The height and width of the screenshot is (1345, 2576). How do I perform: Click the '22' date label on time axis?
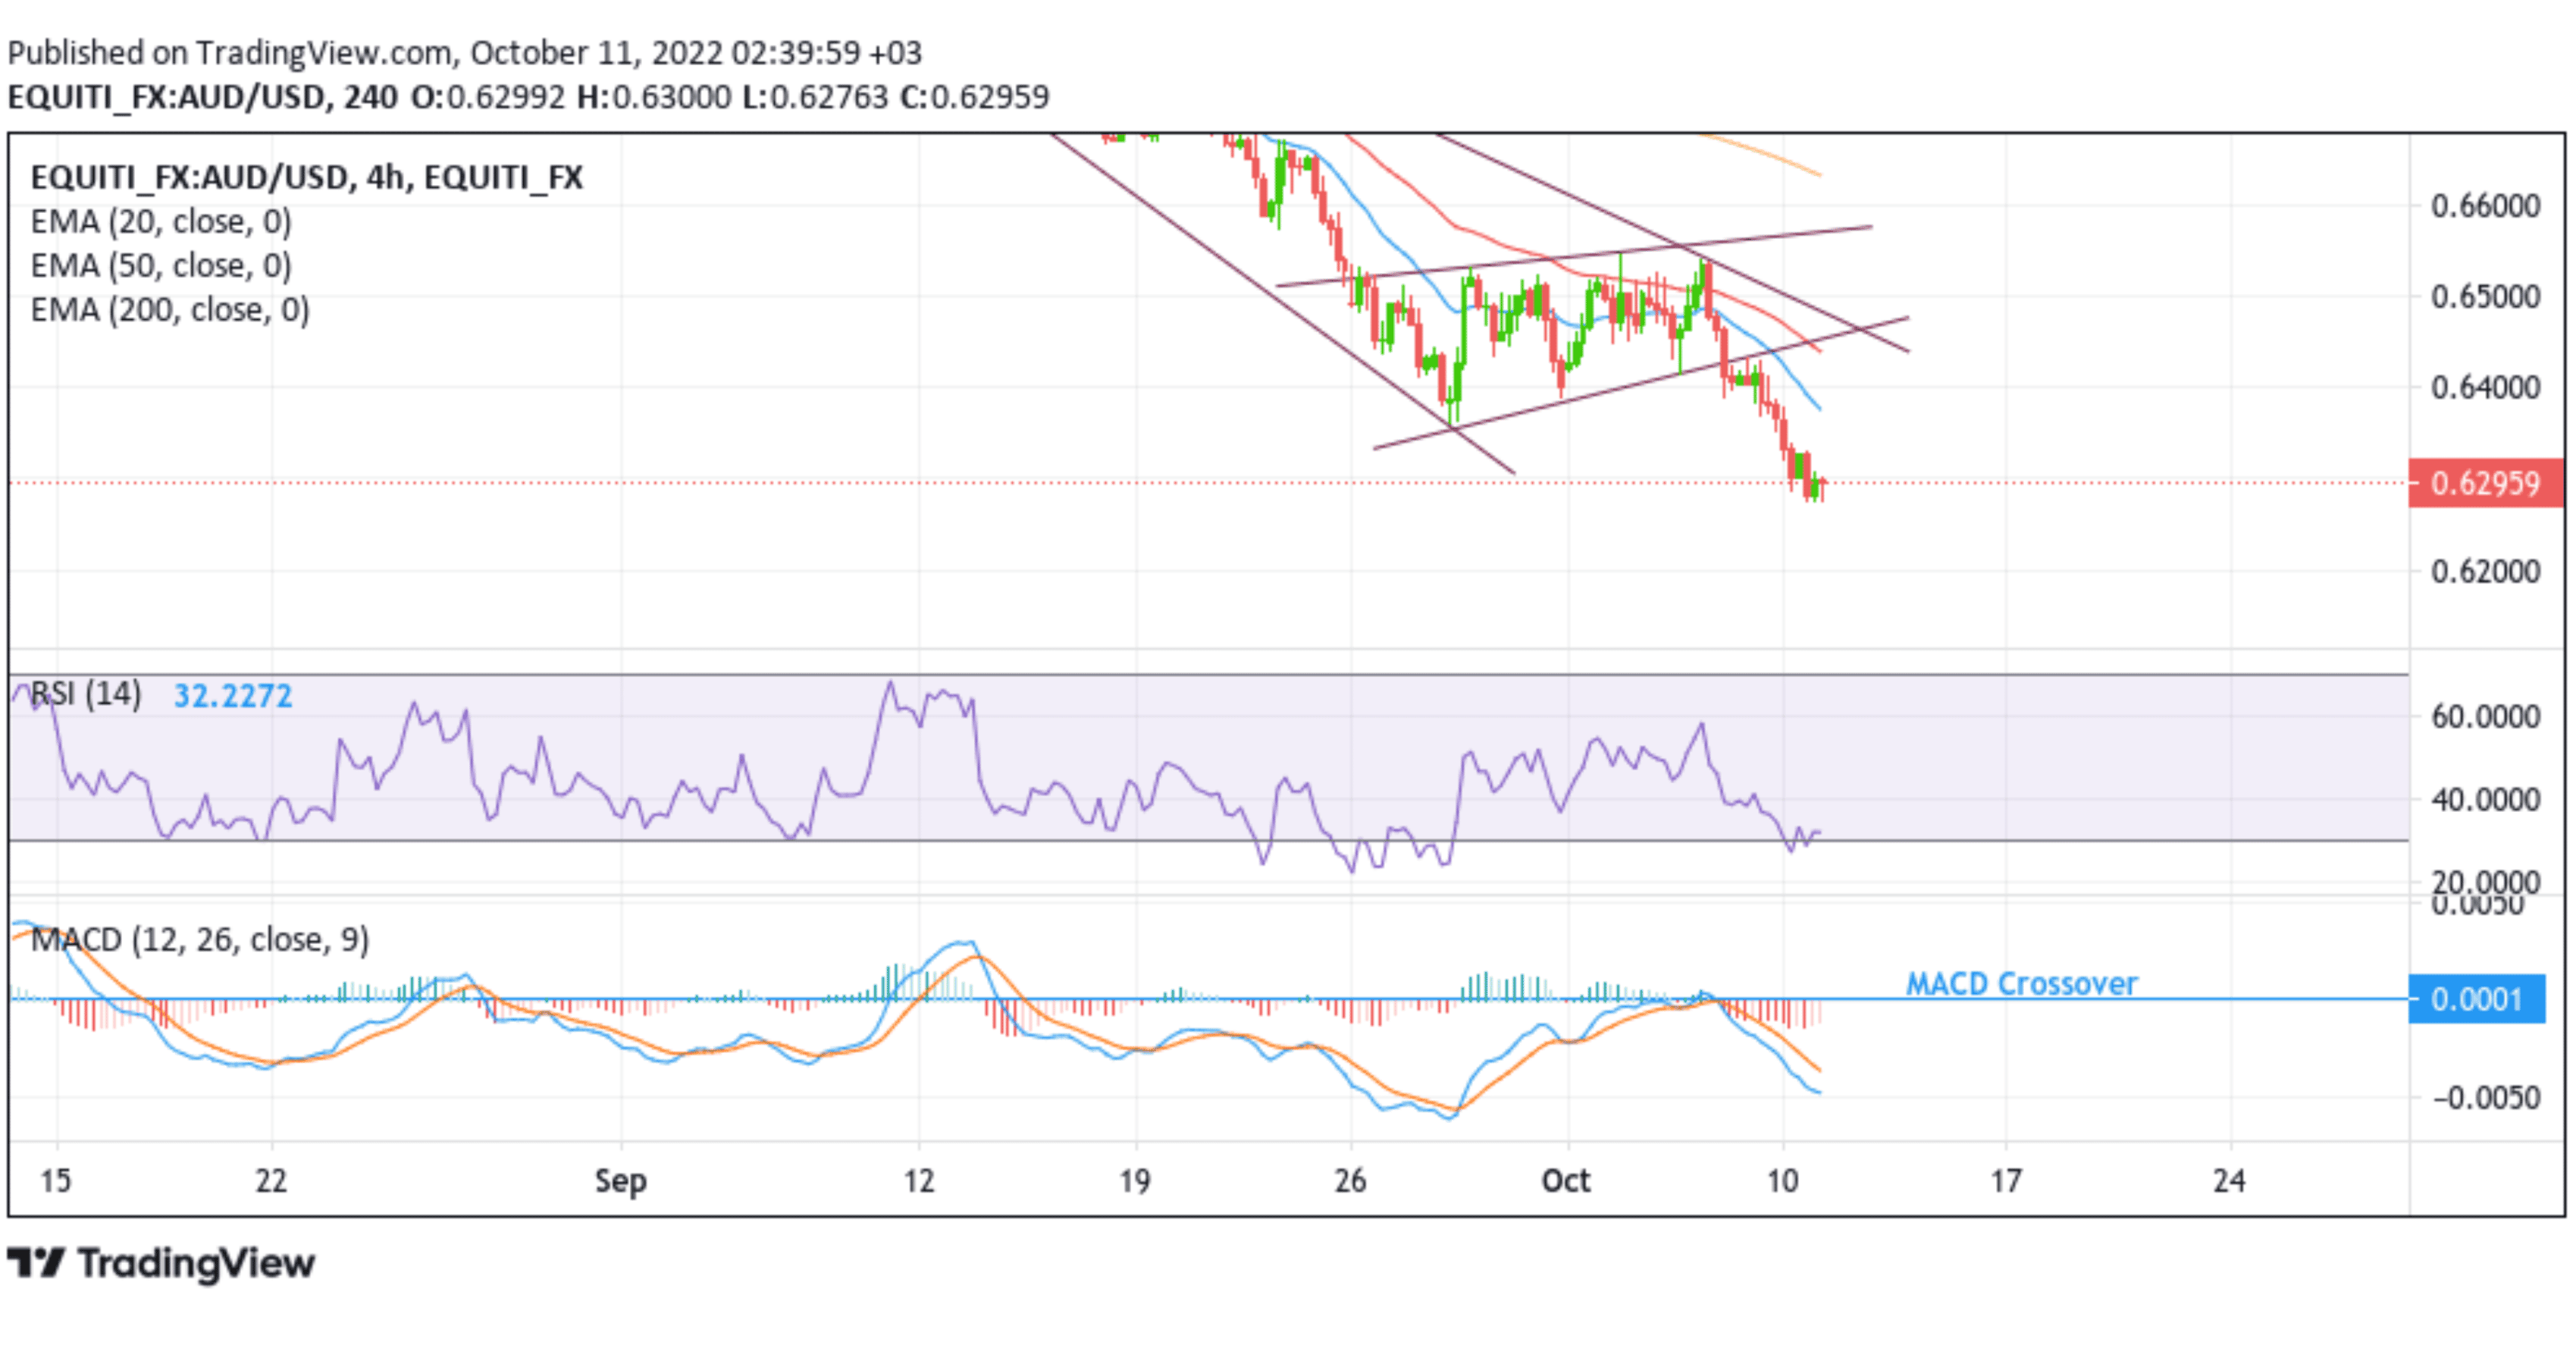tap(271, 1181)
